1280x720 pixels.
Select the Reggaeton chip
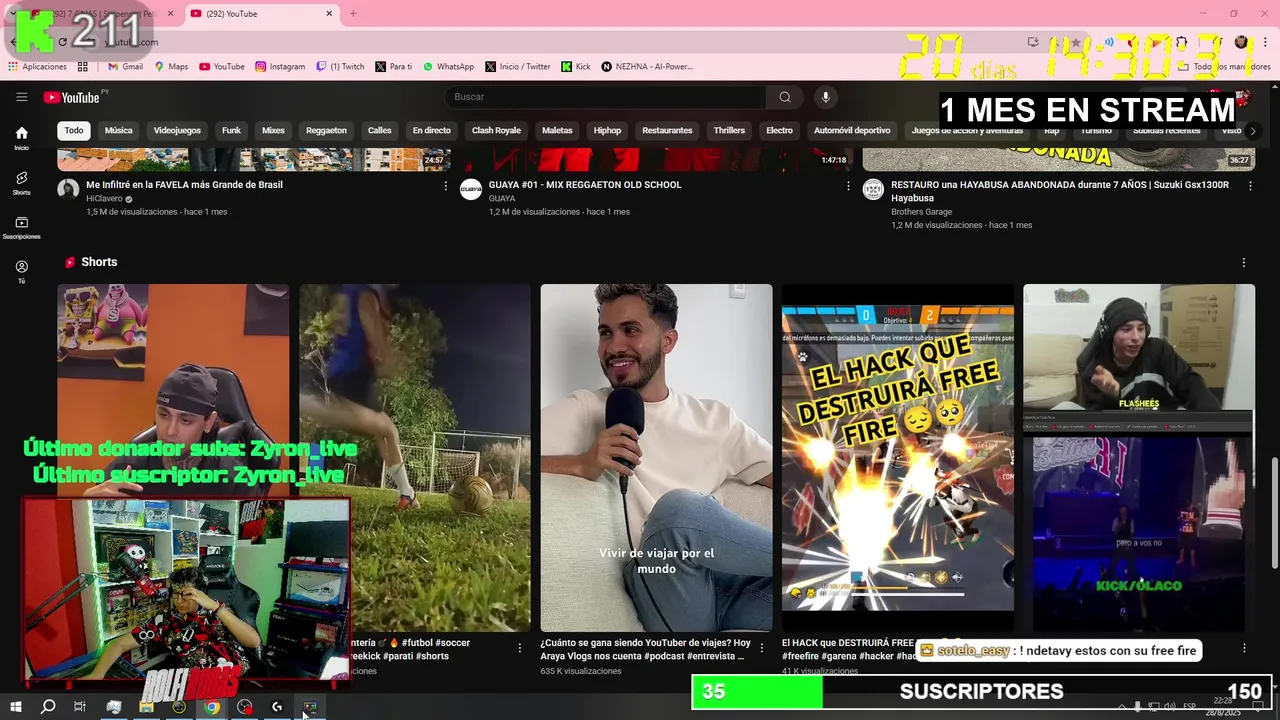[326, 130]
